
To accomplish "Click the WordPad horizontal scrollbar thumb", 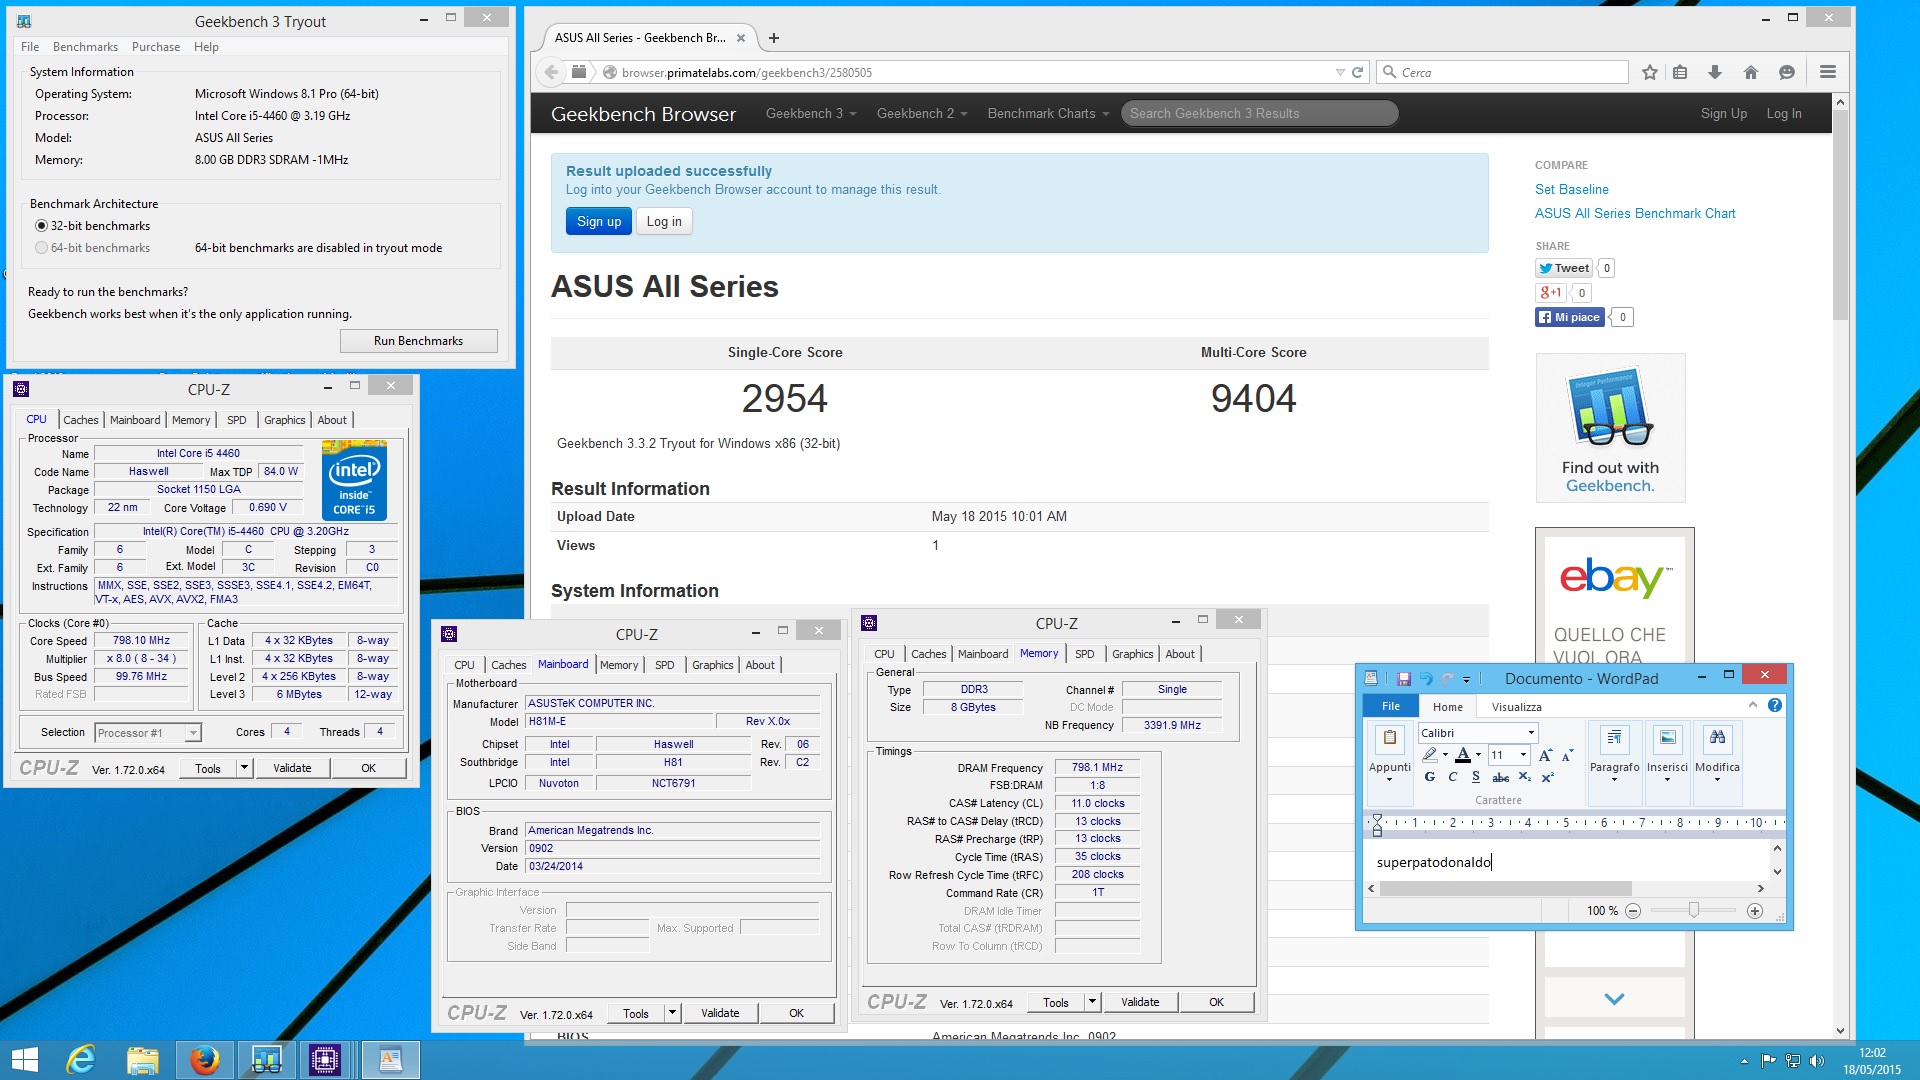I will [1505, 888].
